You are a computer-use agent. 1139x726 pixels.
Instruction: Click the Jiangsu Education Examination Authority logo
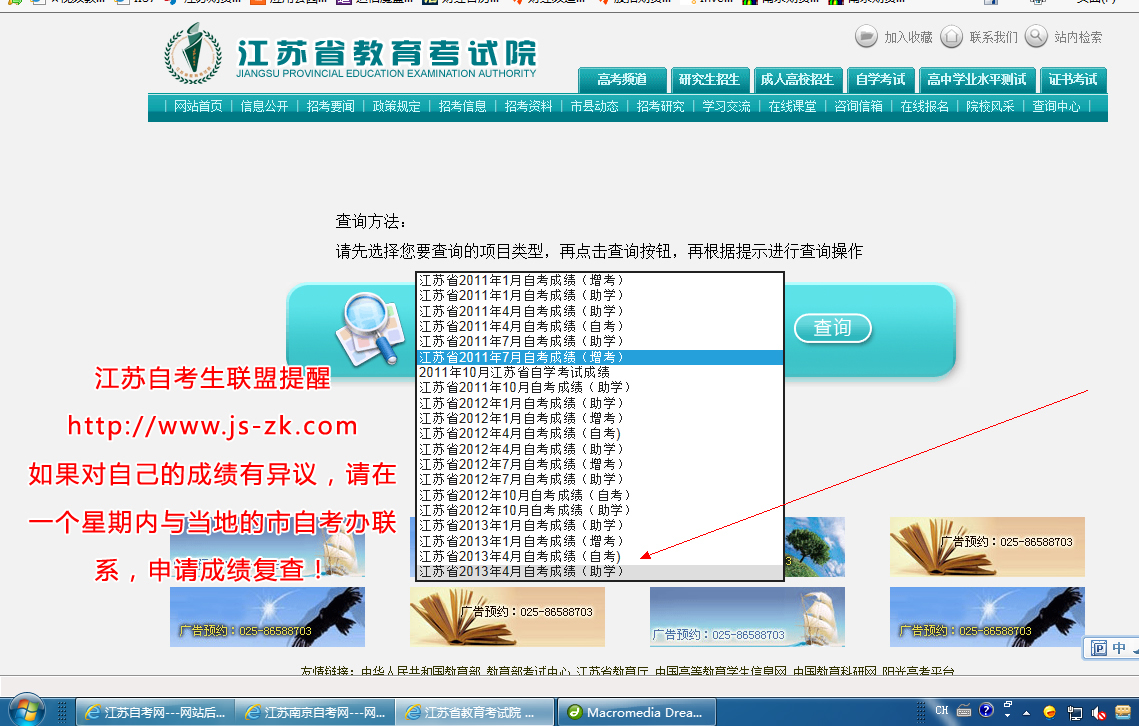[x=192, y=53]
